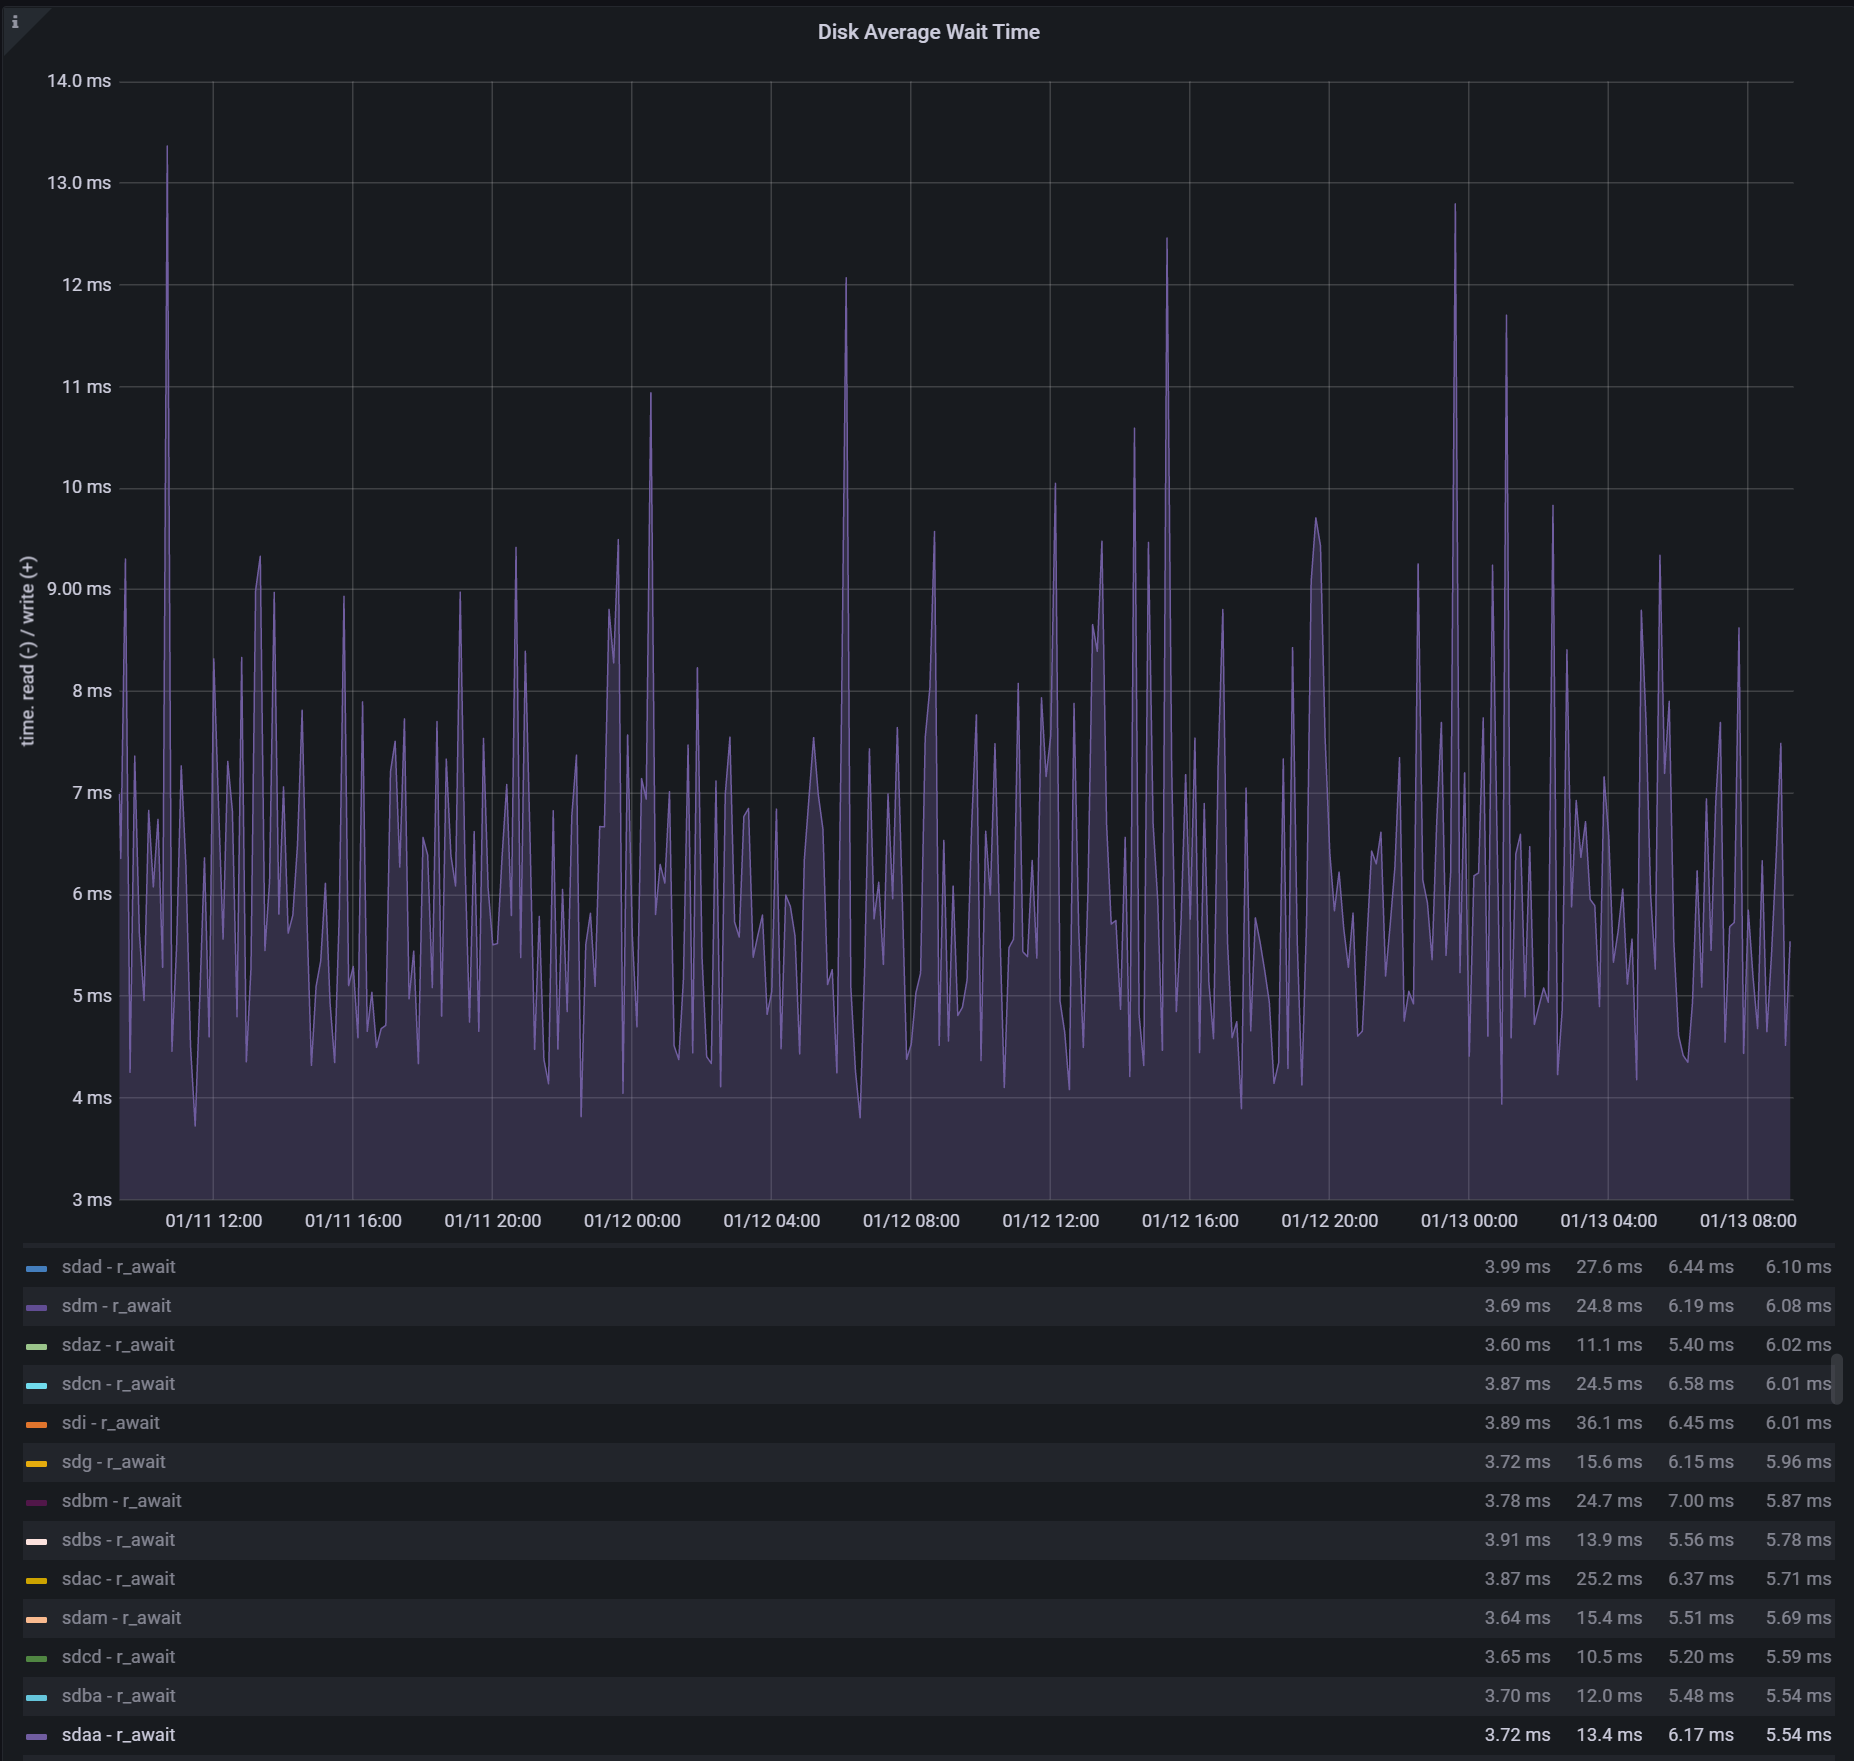
Task: Open color picker for sdaz light green swatch
Action: tap(37, 1347)
